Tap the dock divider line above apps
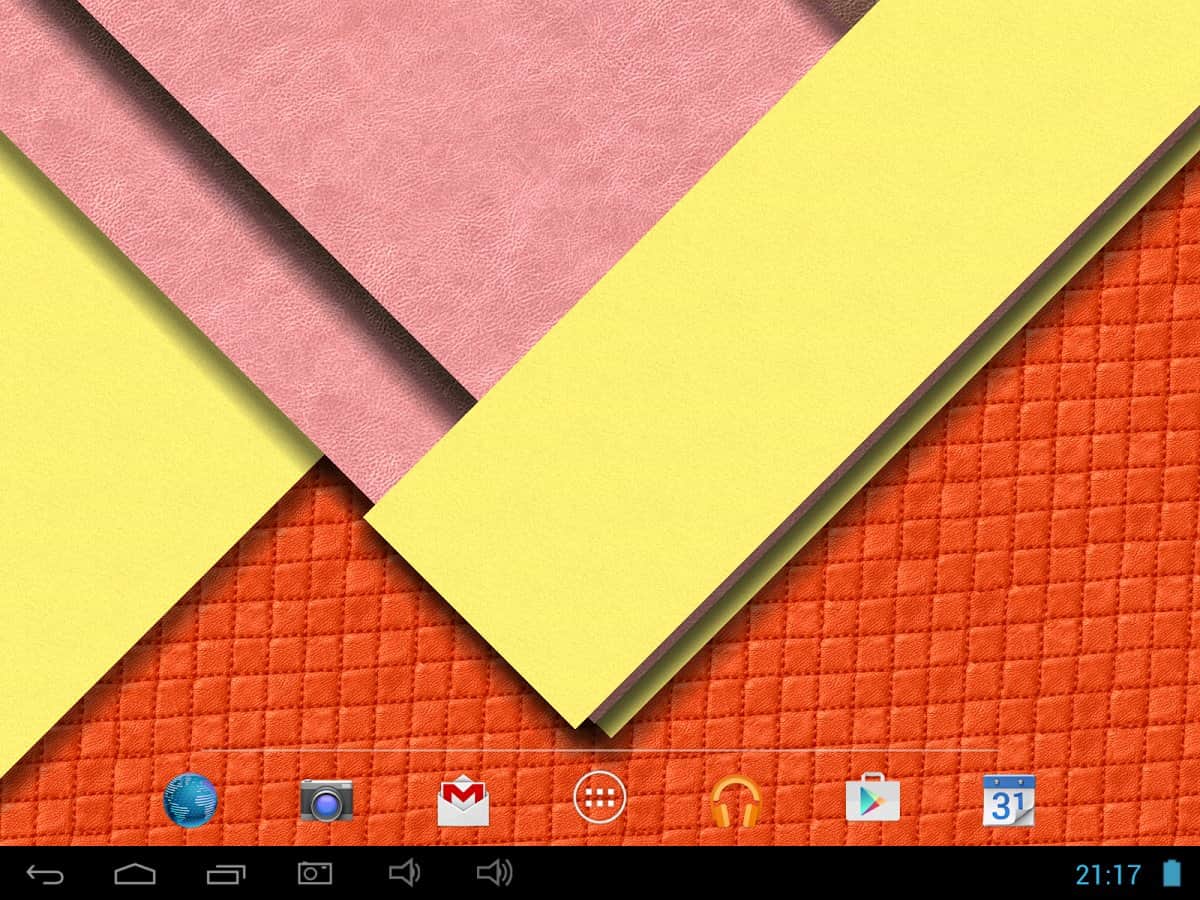The width and height of the screenshot is (1200, 900). tap(600, 750)
